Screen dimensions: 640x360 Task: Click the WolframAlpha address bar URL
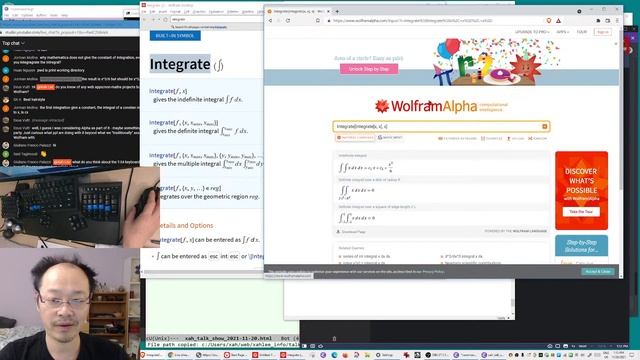coord(412,20)
